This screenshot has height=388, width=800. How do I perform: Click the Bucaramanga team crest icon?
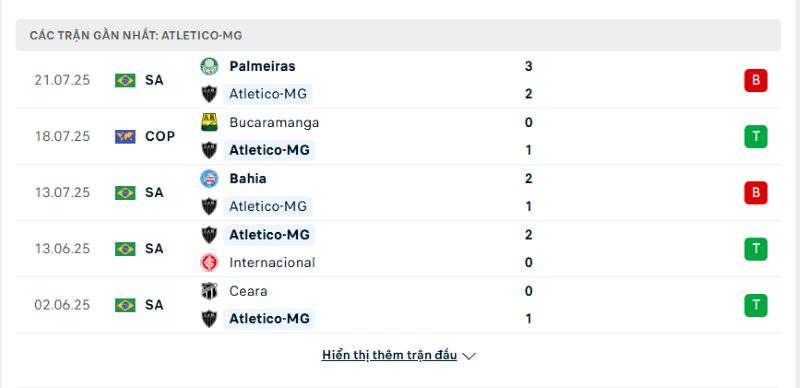[x=209, y=123]
